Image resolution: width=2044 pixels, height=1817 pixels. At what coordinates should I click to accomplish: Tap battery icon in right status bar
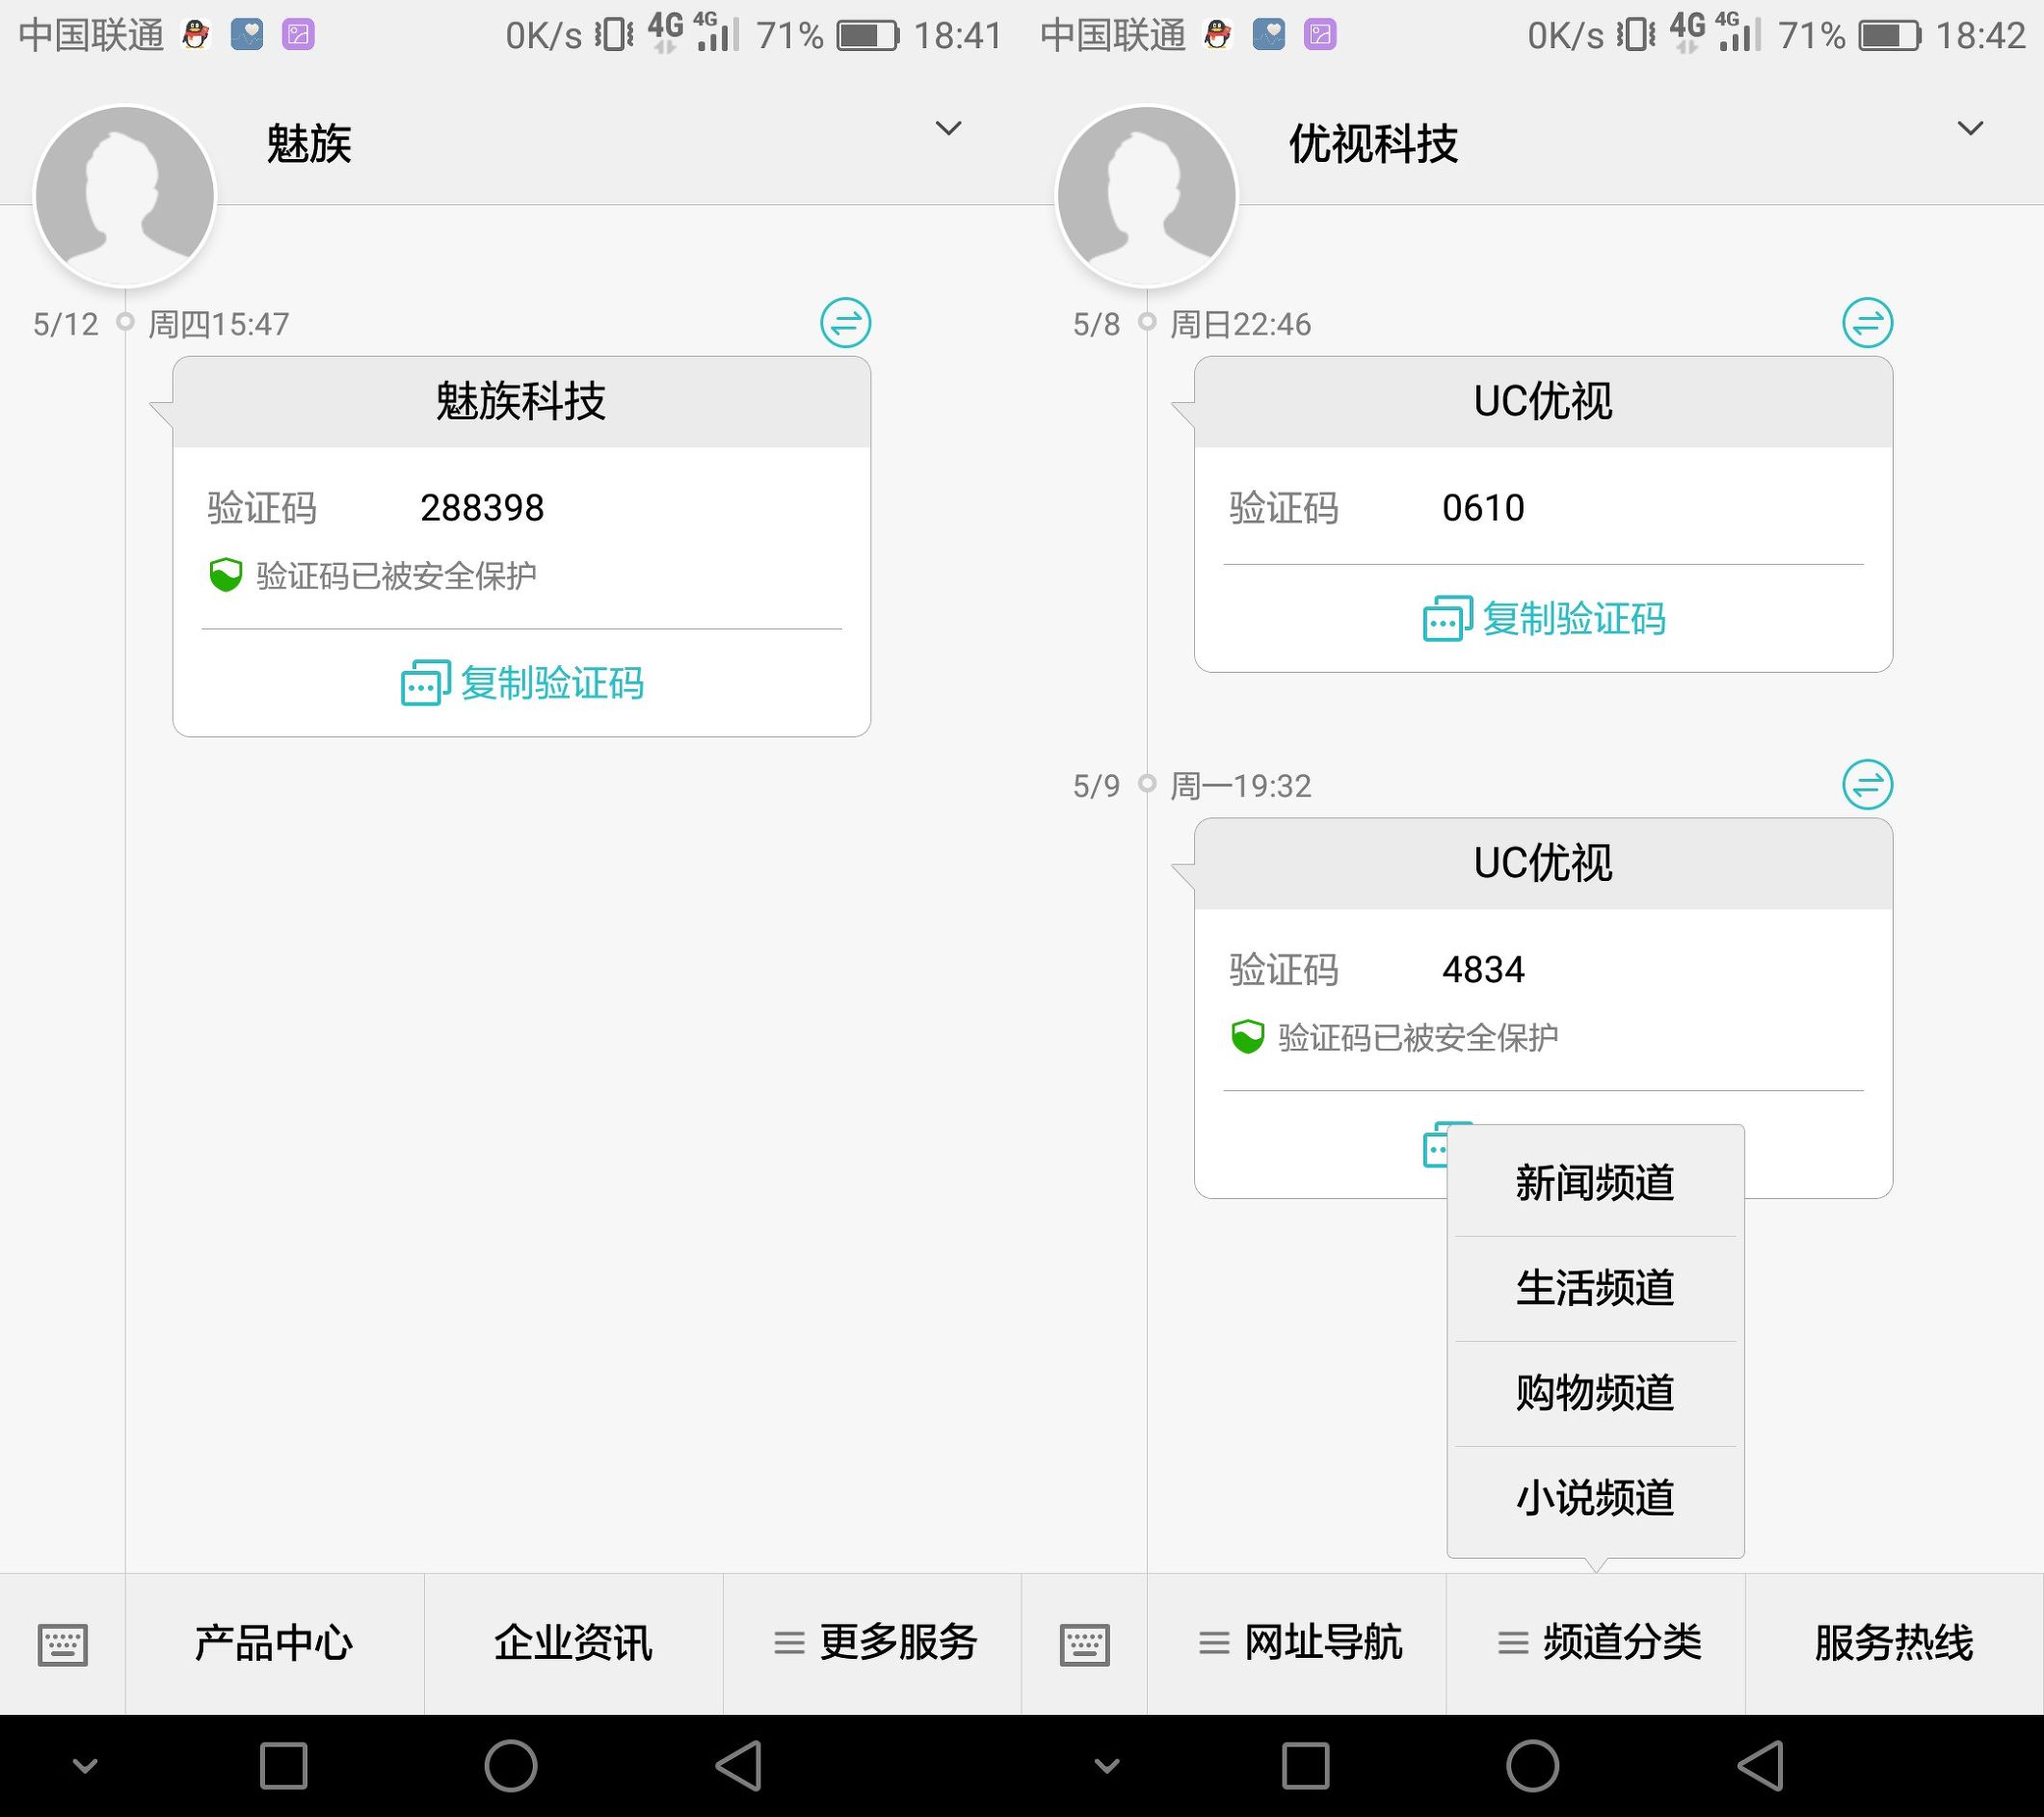1890,36
